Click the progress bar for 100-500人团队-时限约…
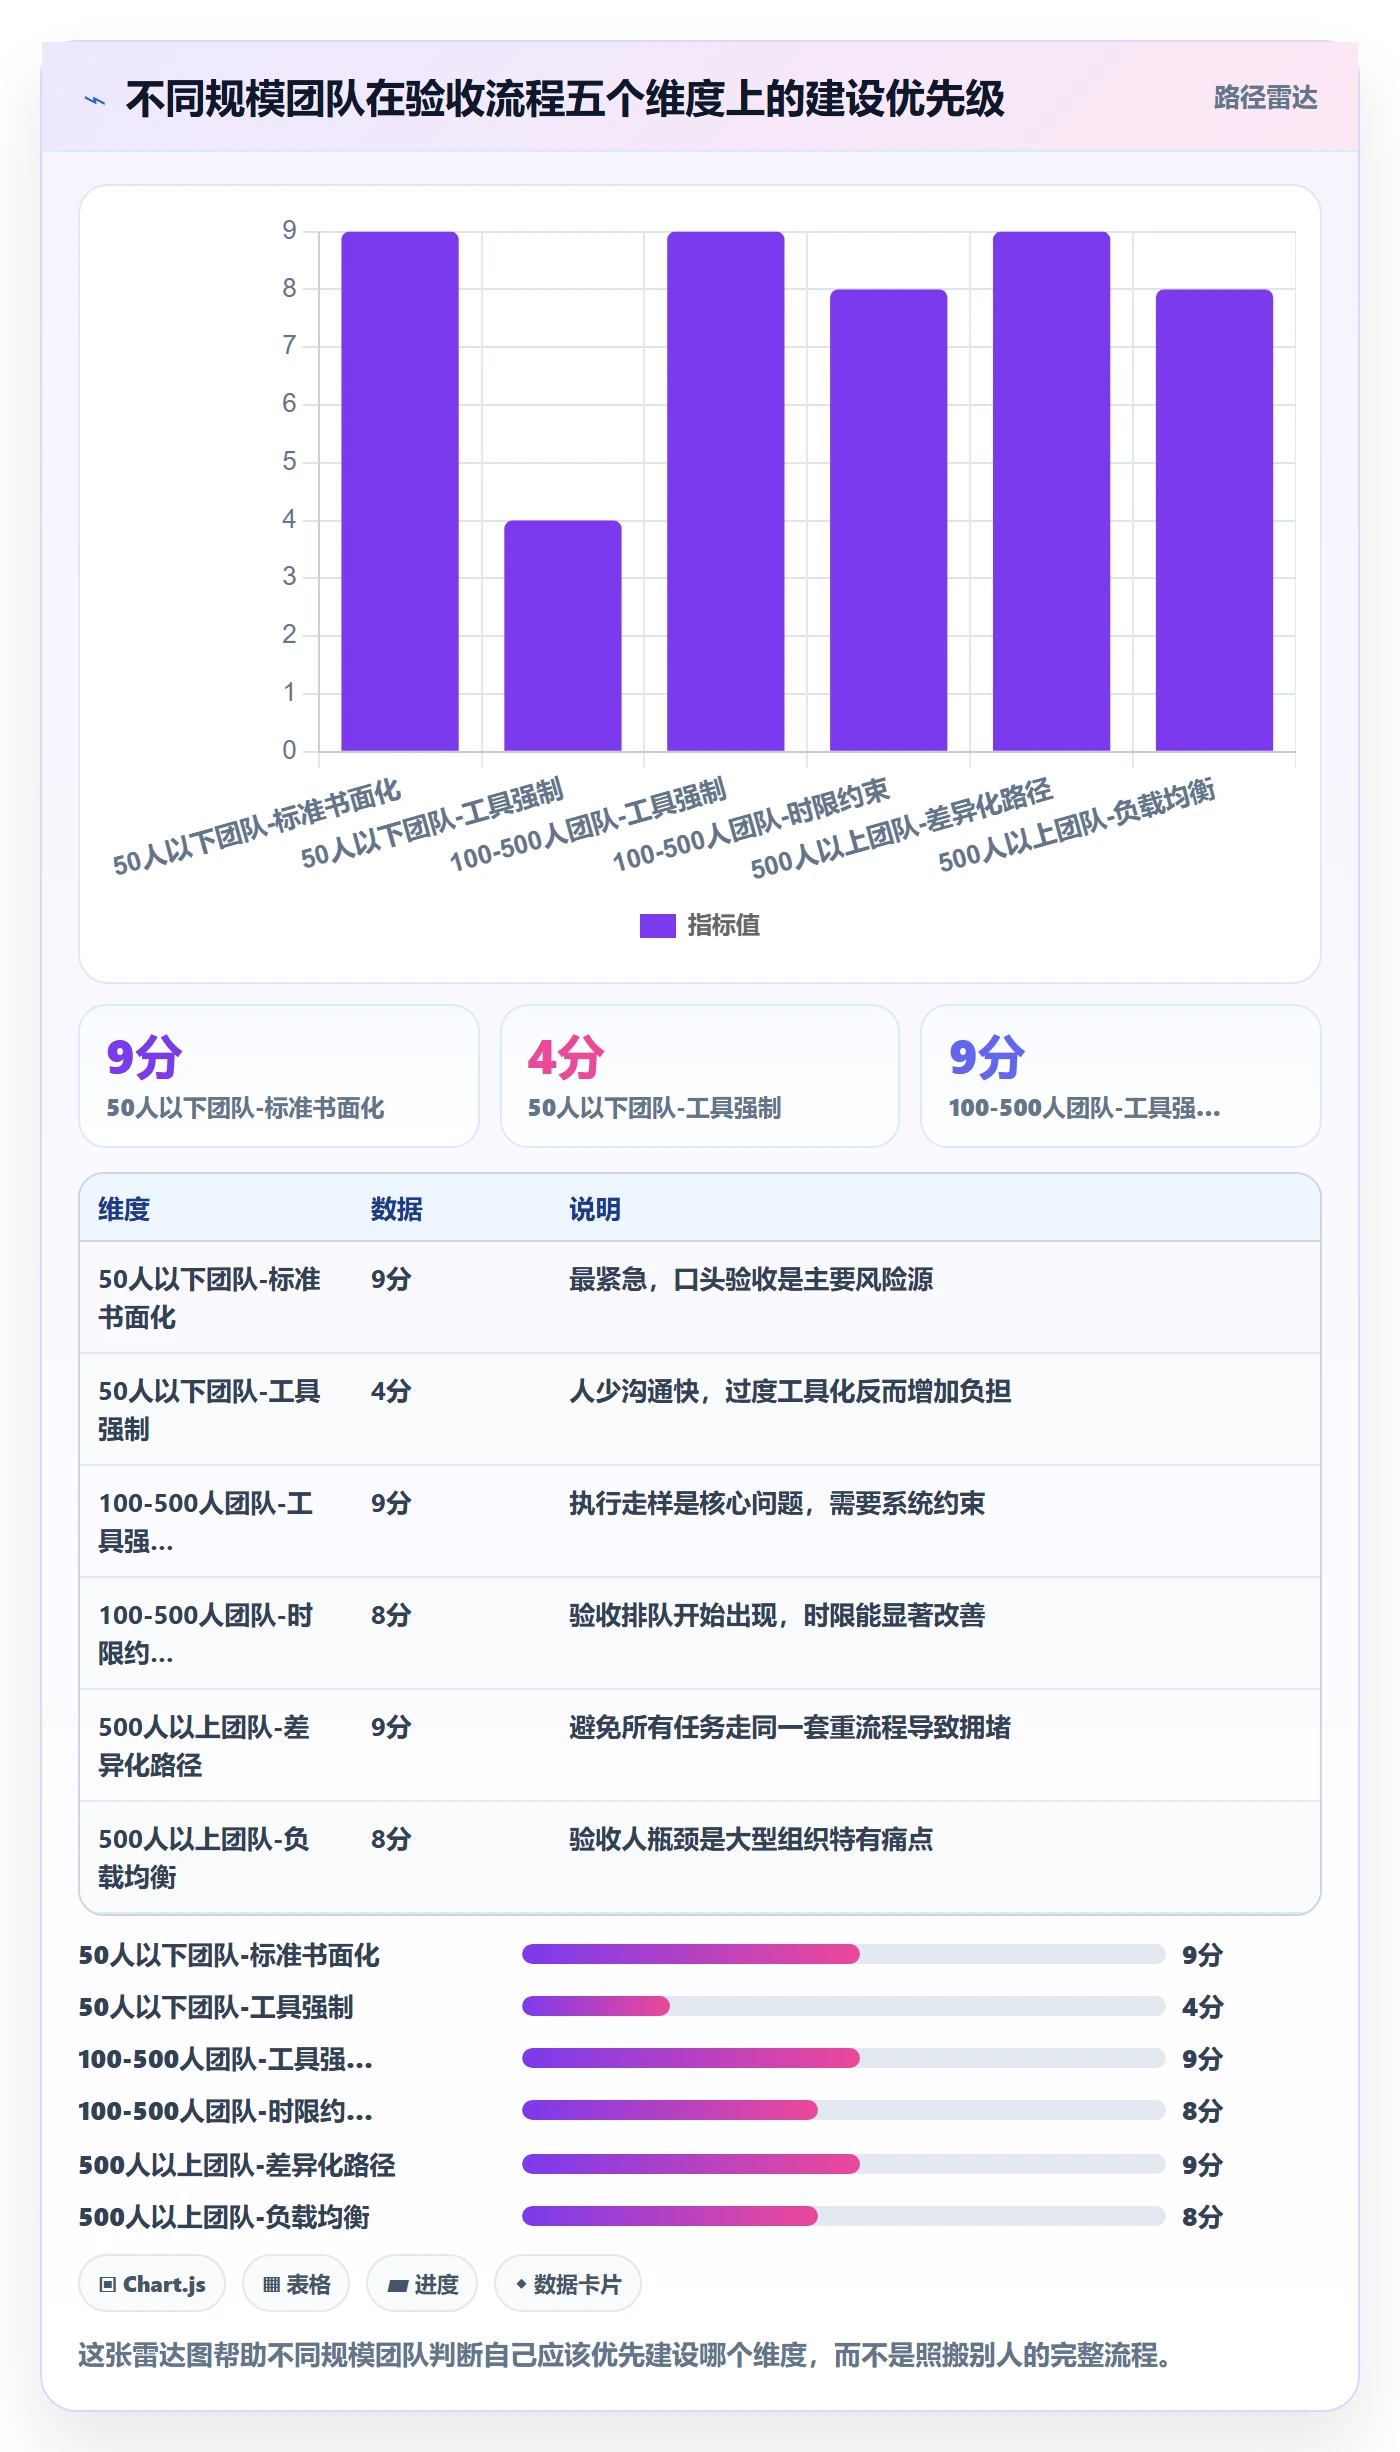Image resolution: width=1400 pixels, height=2452 pixels. (x=844, y=2110)
